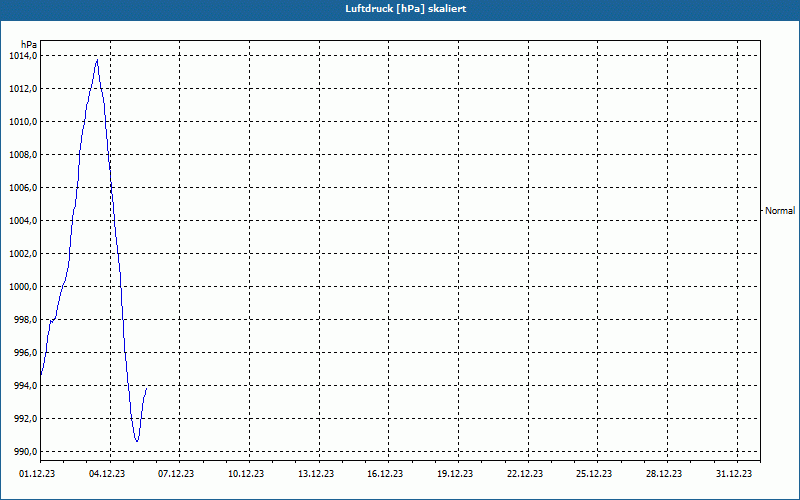
Task: Click the pressure curve peak near 1014 hPa
Action: (97, 60)
